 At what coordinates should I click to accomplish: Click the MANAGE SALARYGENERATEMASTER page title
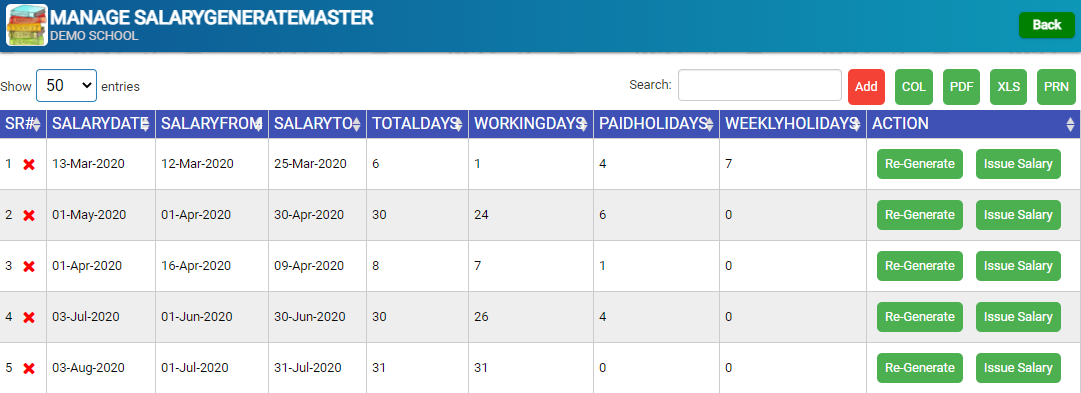[x=212, y=18]
